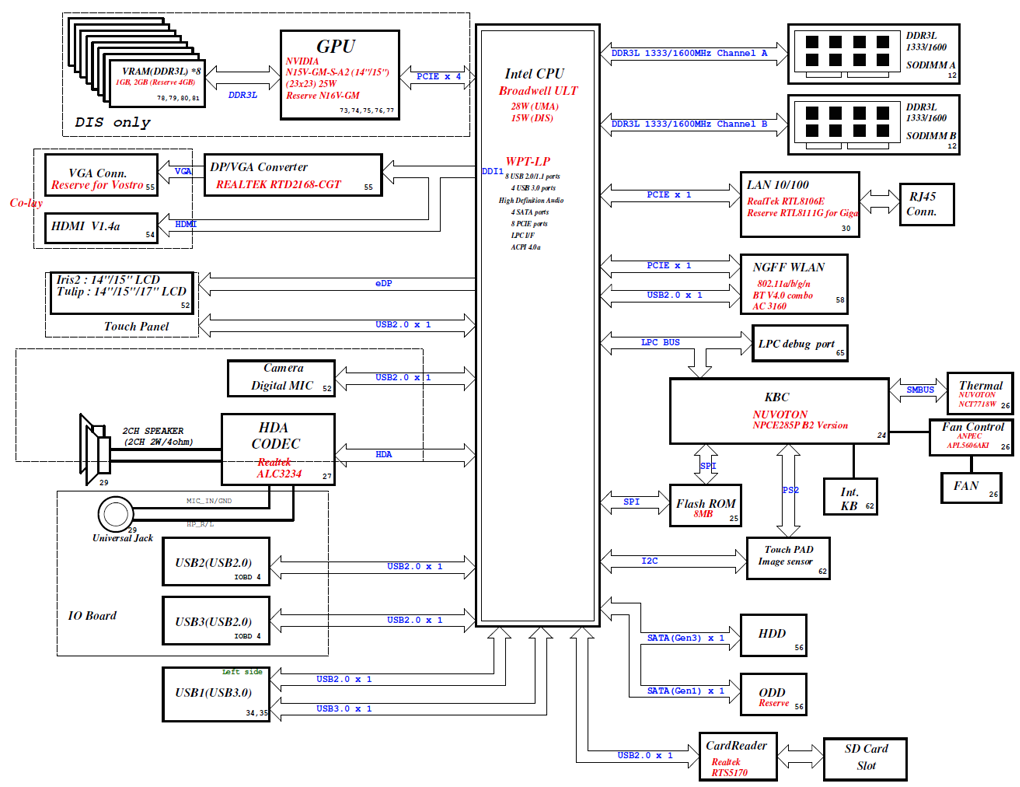
Task: Select 'Touch PAD Image sensor' block
Action: click(x=788, y=558)
